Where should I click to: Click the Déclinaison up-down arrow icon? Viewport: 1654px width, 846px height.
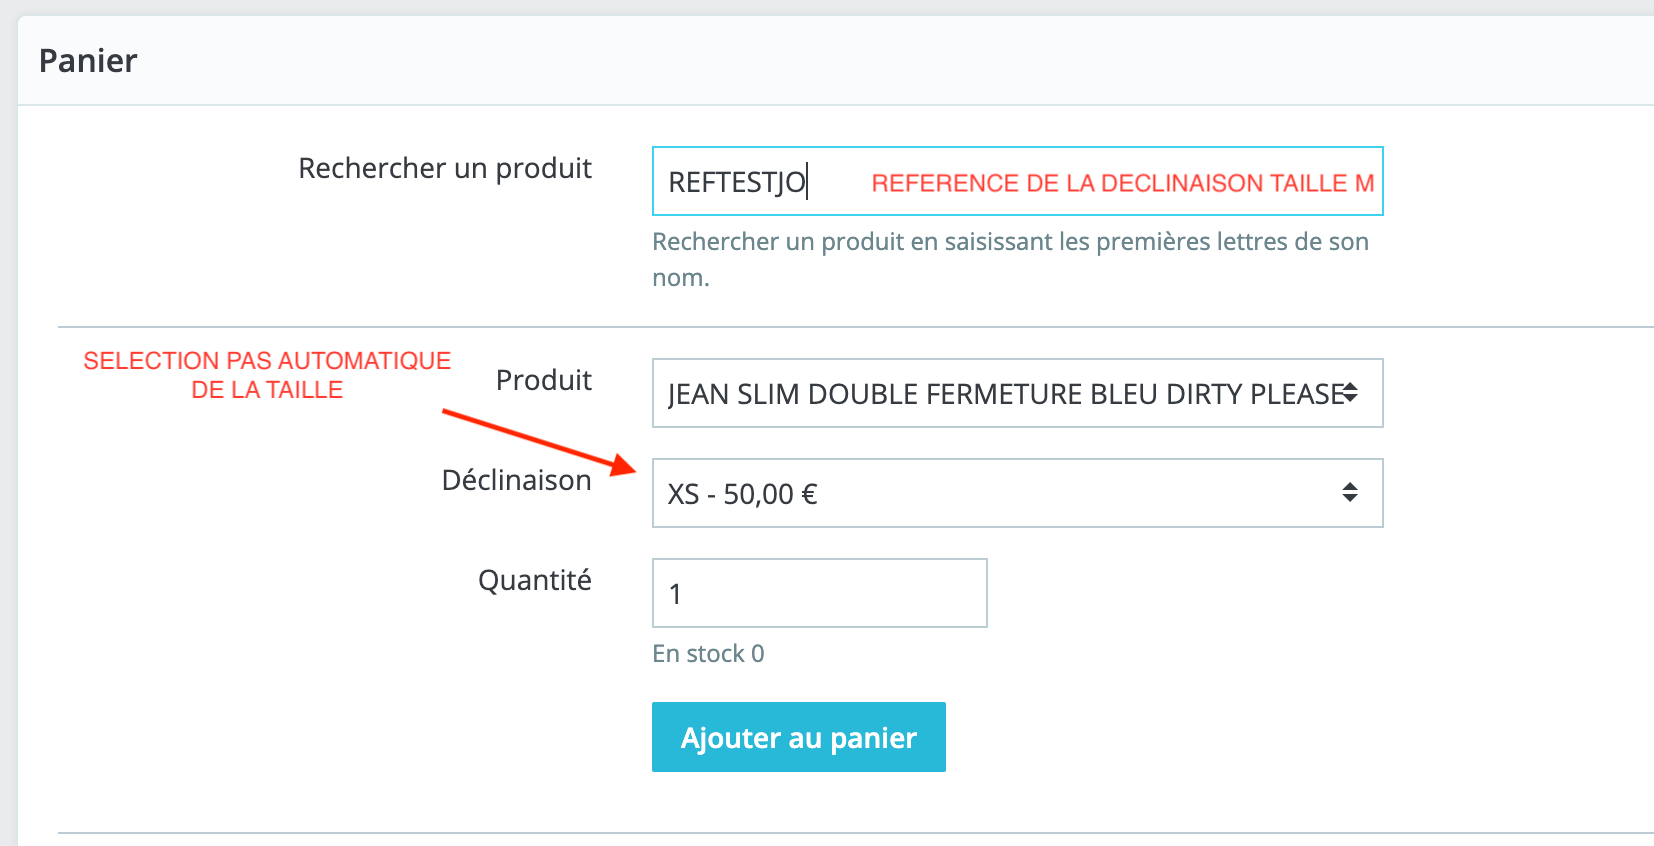coord(1350,492)
